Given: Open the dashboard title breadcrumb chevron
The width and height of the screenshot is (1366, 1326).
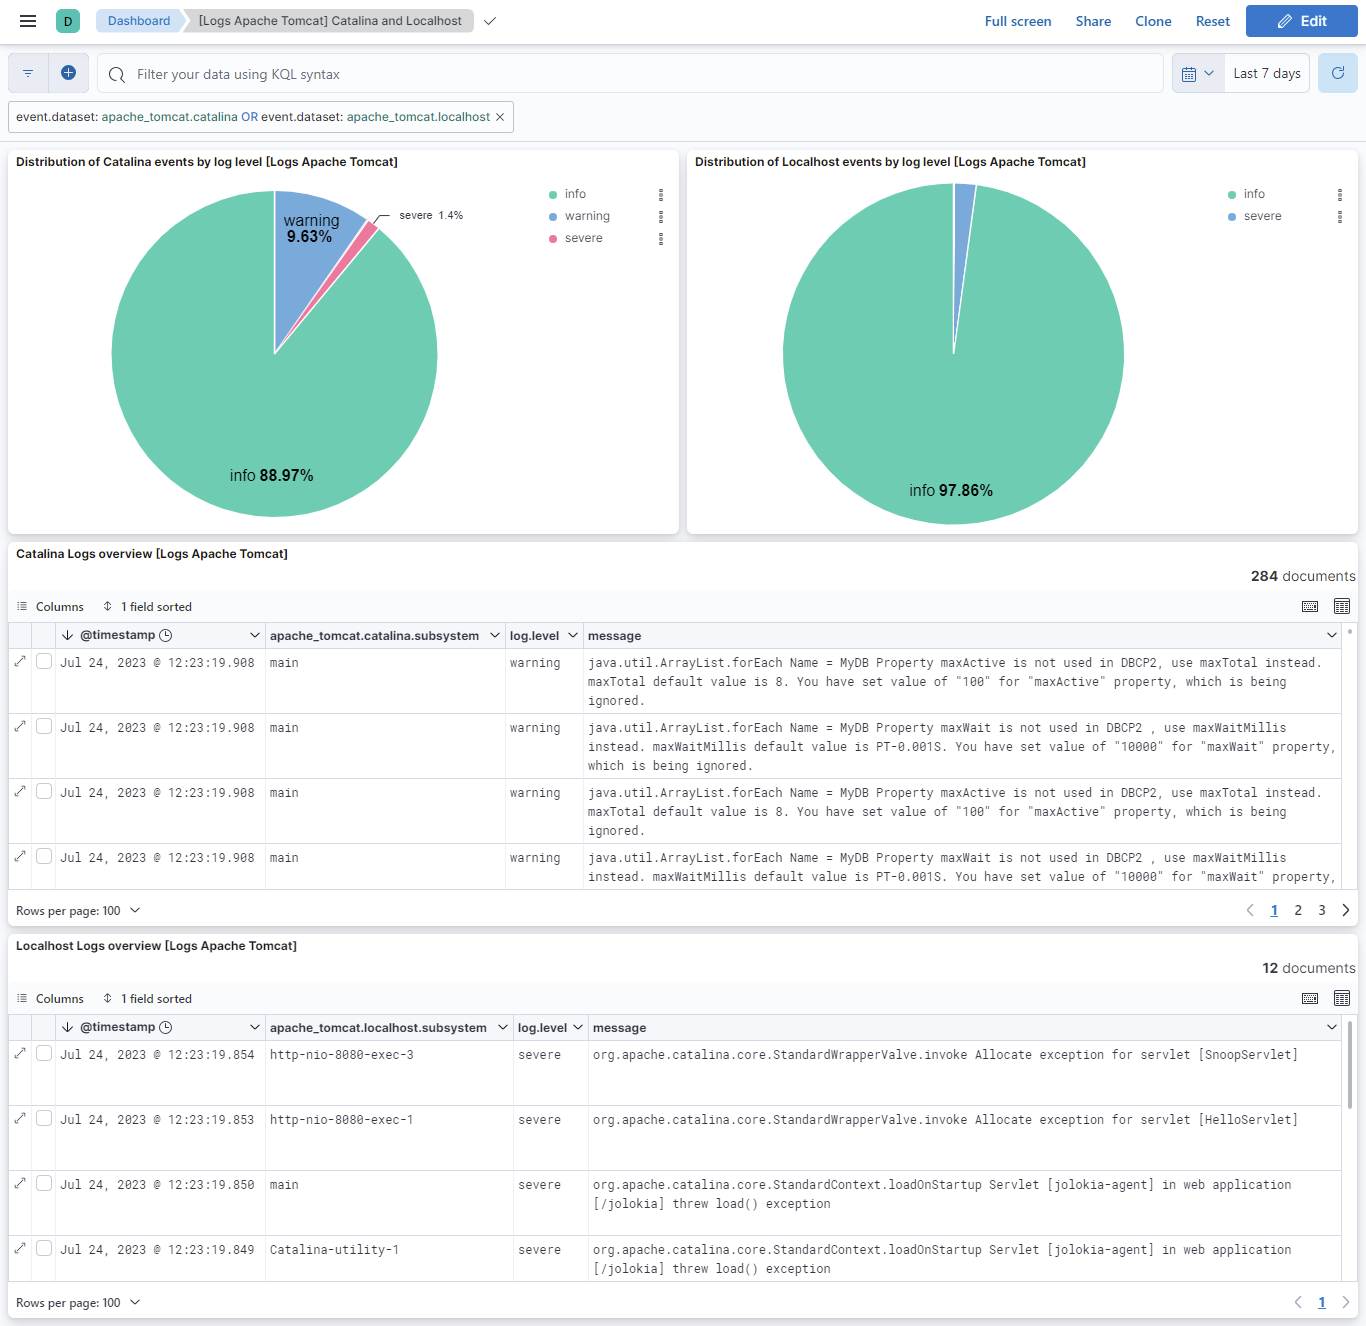Looking at the screenshot, I should (x=490, y=21).
